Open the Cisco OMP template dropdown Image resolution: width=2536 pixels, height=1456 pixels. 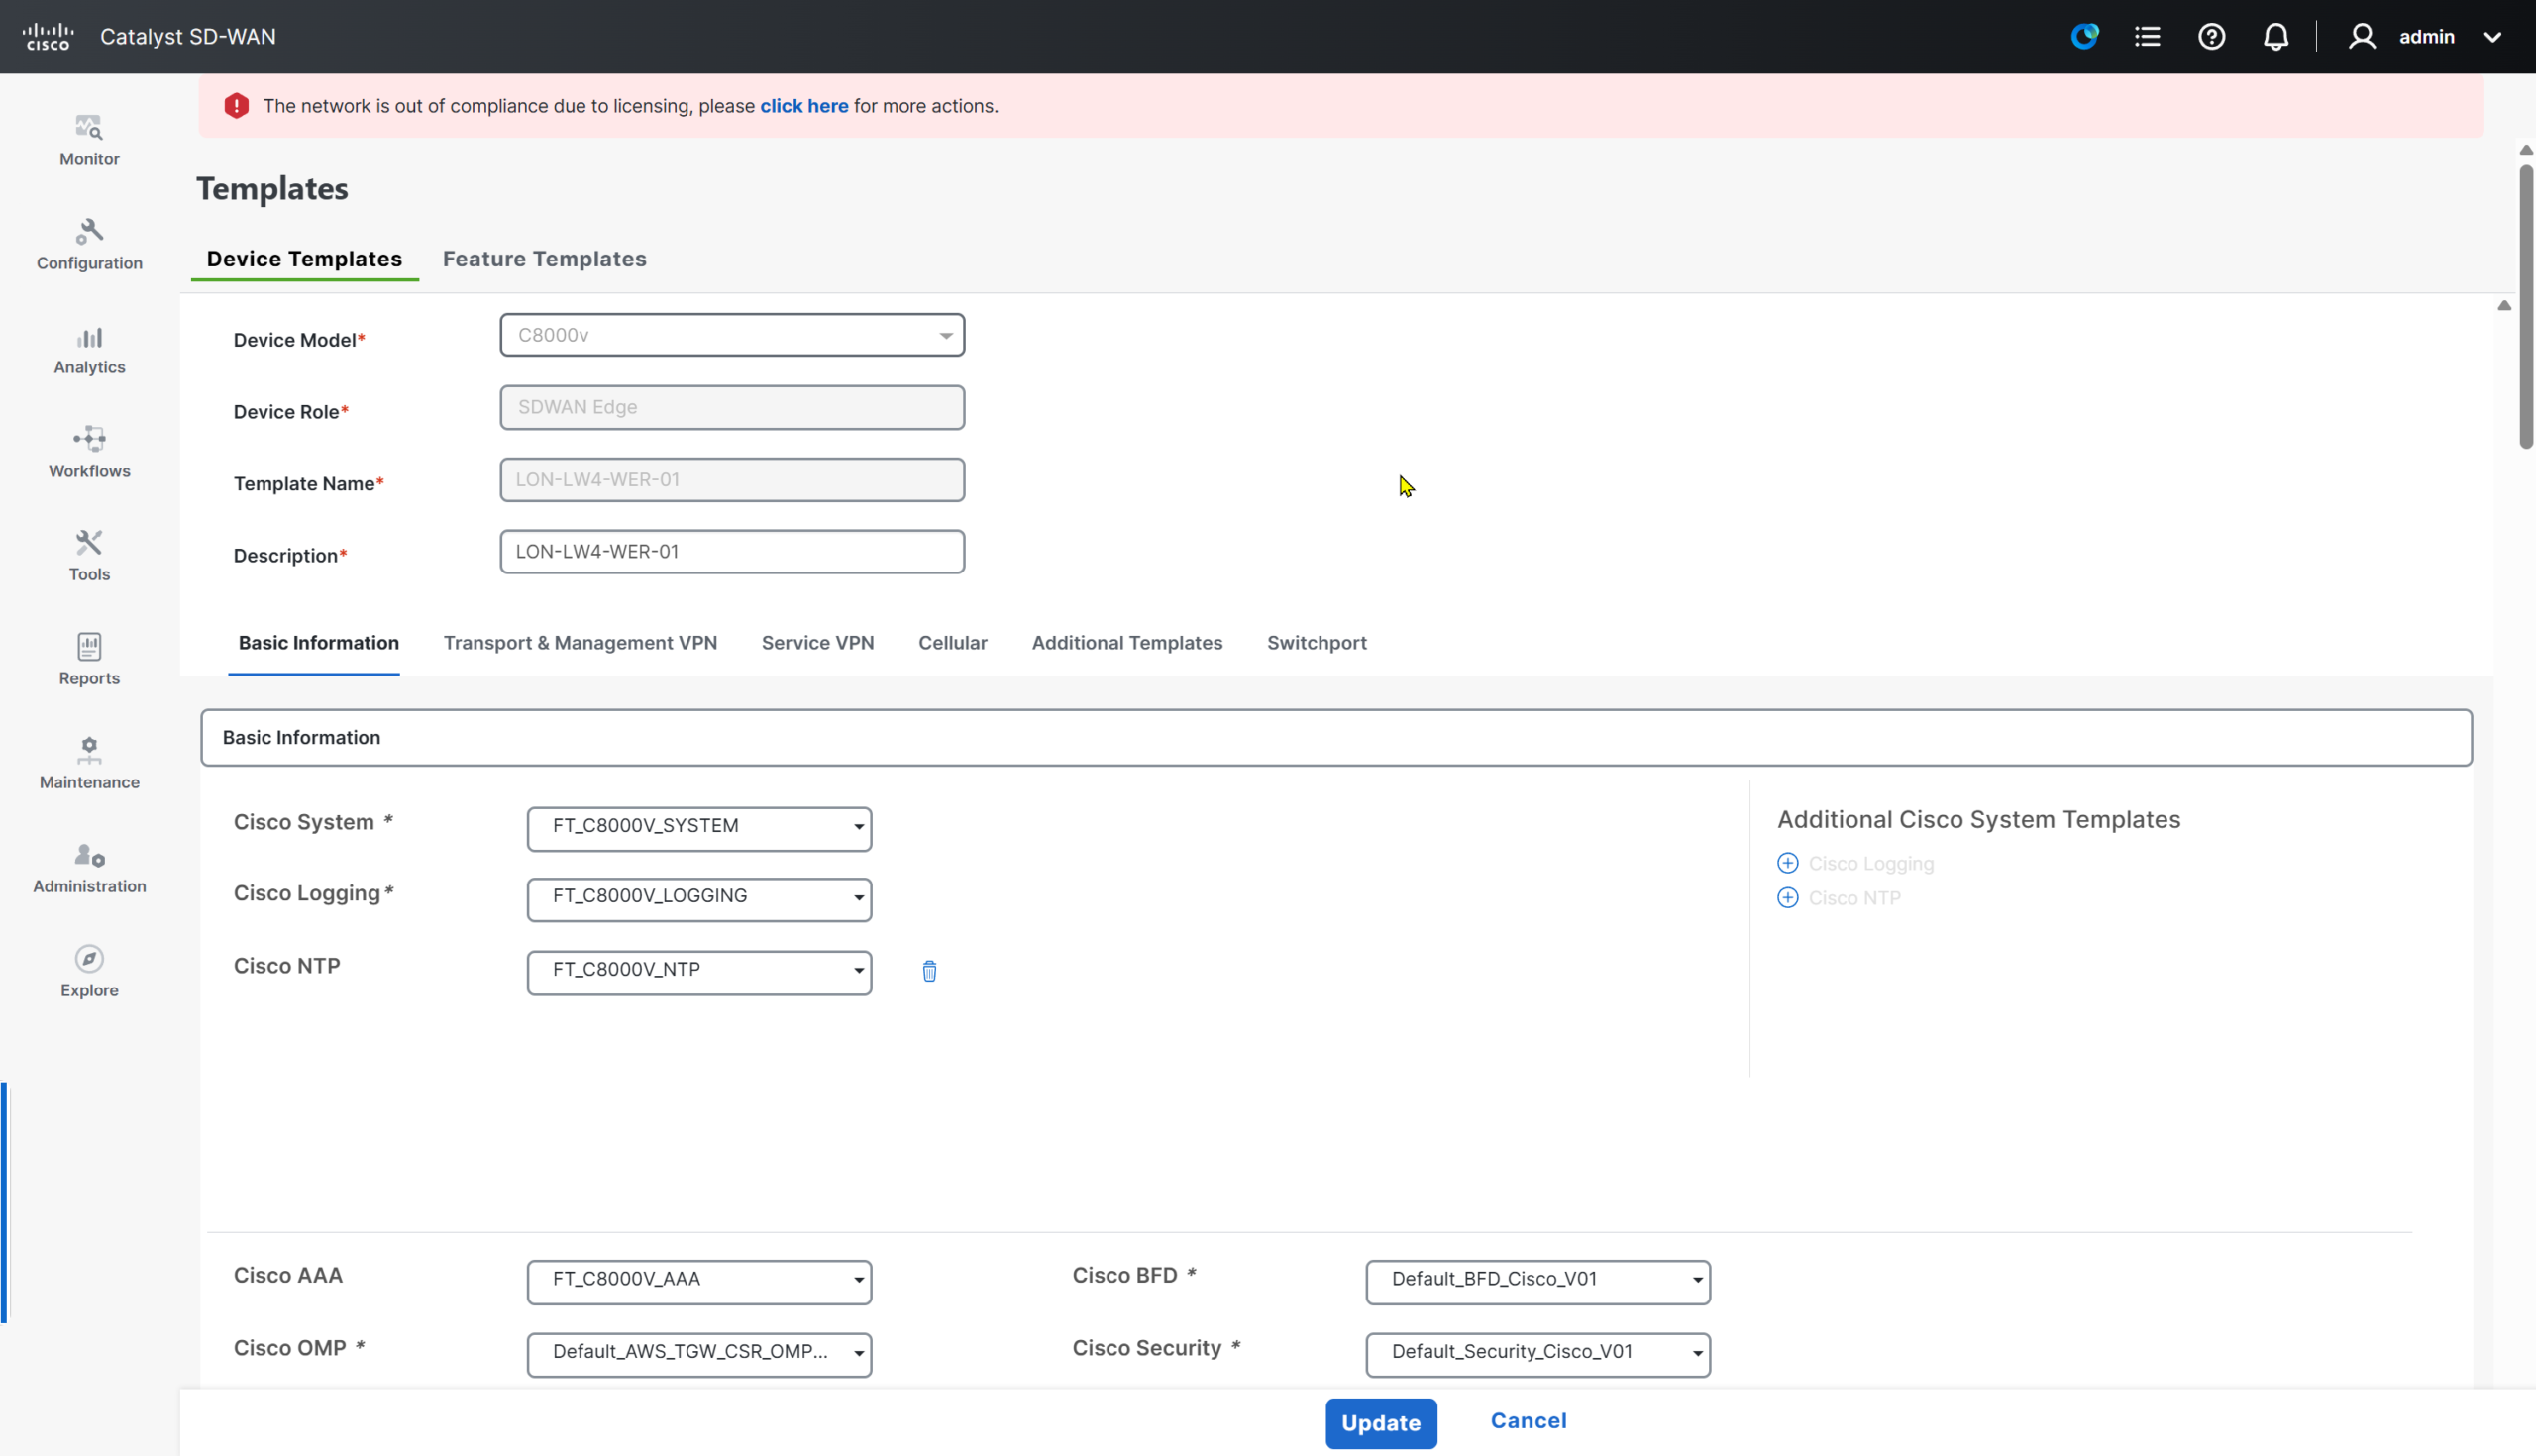[x=699, y=1354]
